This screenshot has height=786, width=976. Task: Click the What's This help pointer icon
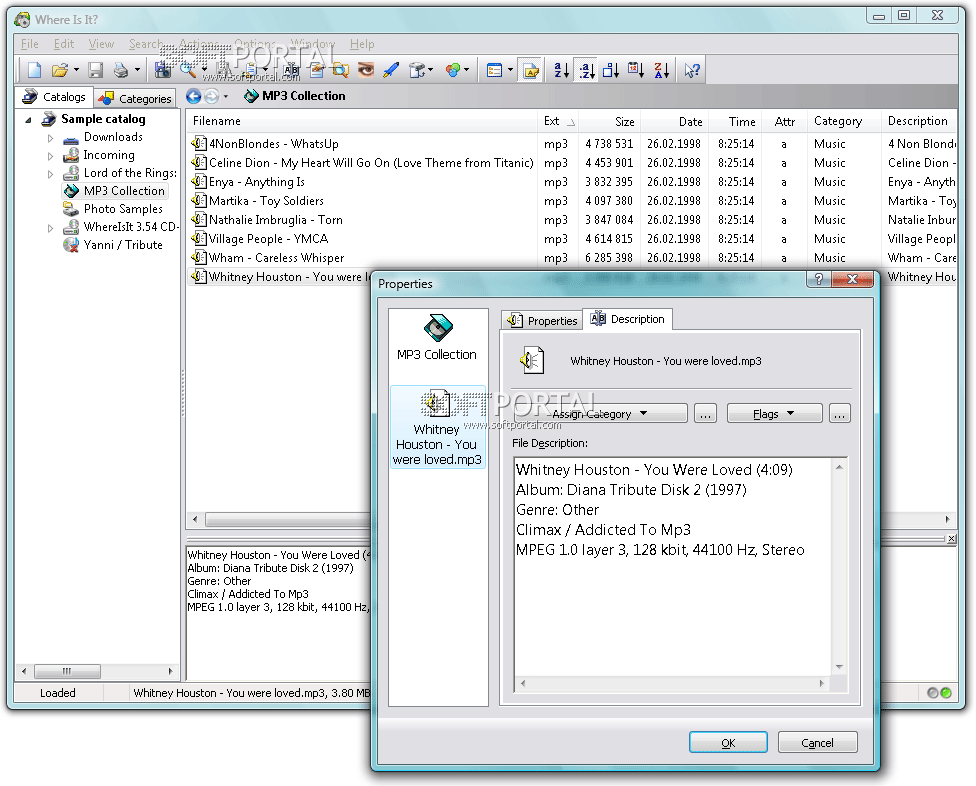point(692,70)
